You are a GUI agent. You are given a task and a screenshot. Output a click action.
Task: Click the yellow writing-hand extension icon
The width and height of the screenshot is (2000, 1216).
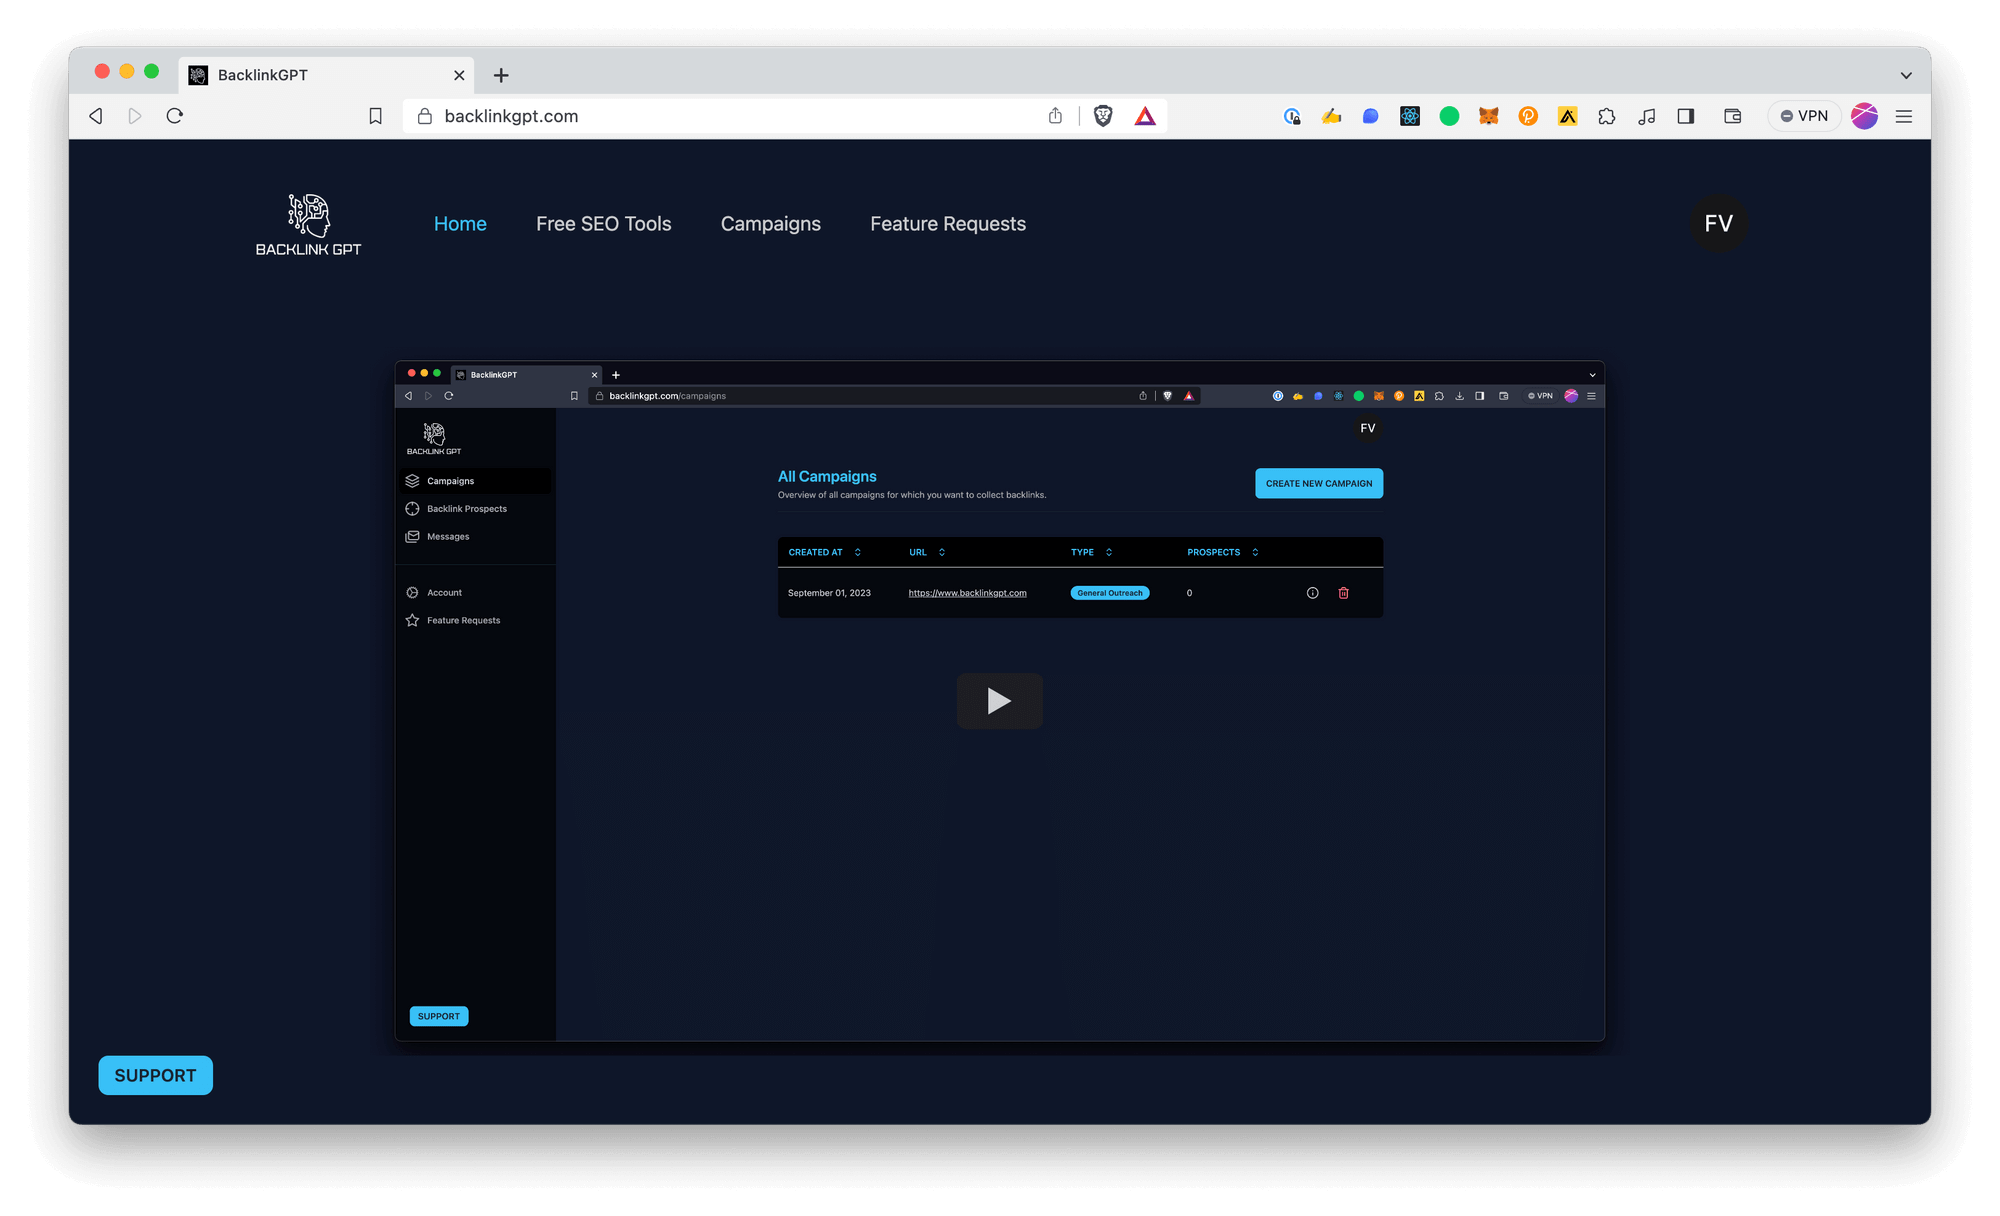pyautogui.click(x=1331, y=116)
